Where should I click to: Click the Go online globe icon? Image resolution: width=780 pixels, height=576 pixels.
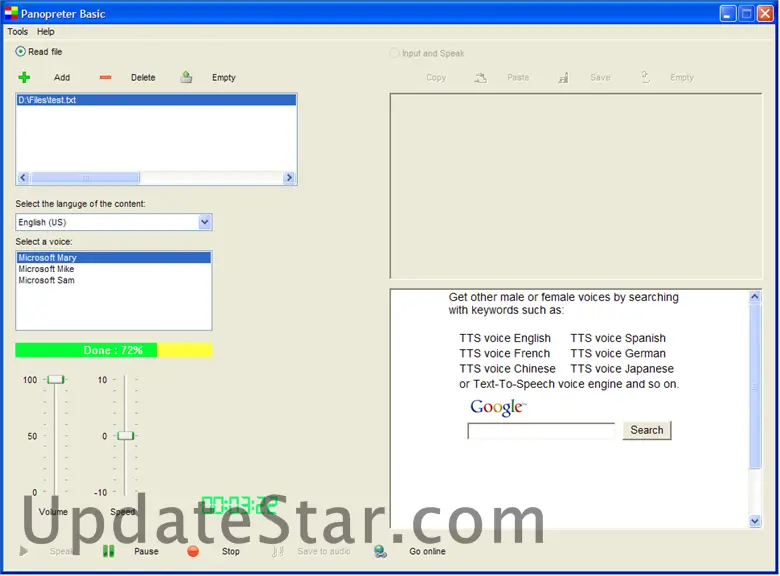[x=381, y=551]
